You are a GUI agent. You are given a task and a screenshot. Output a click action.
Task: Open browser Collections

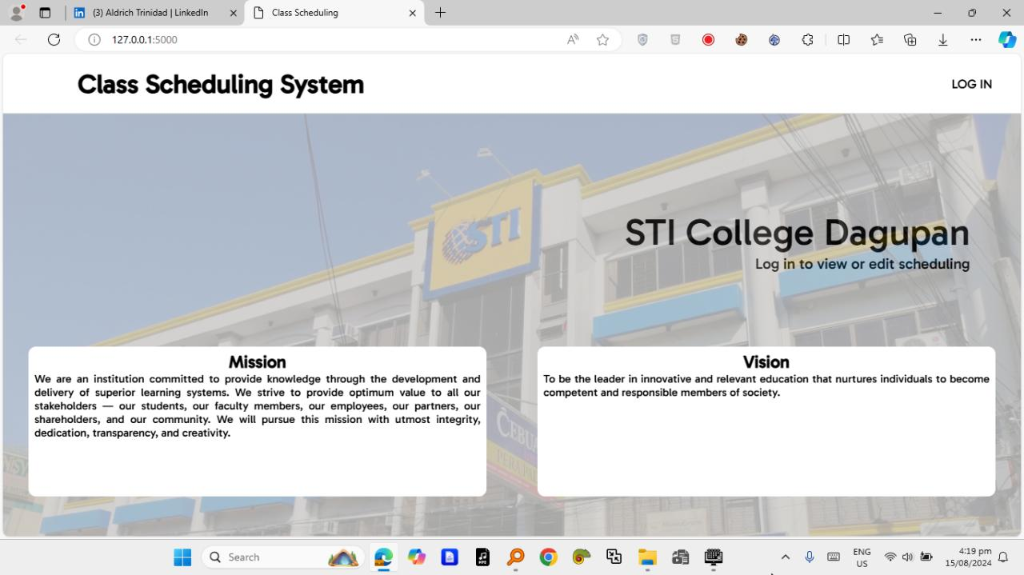click(x=910, y=40)
